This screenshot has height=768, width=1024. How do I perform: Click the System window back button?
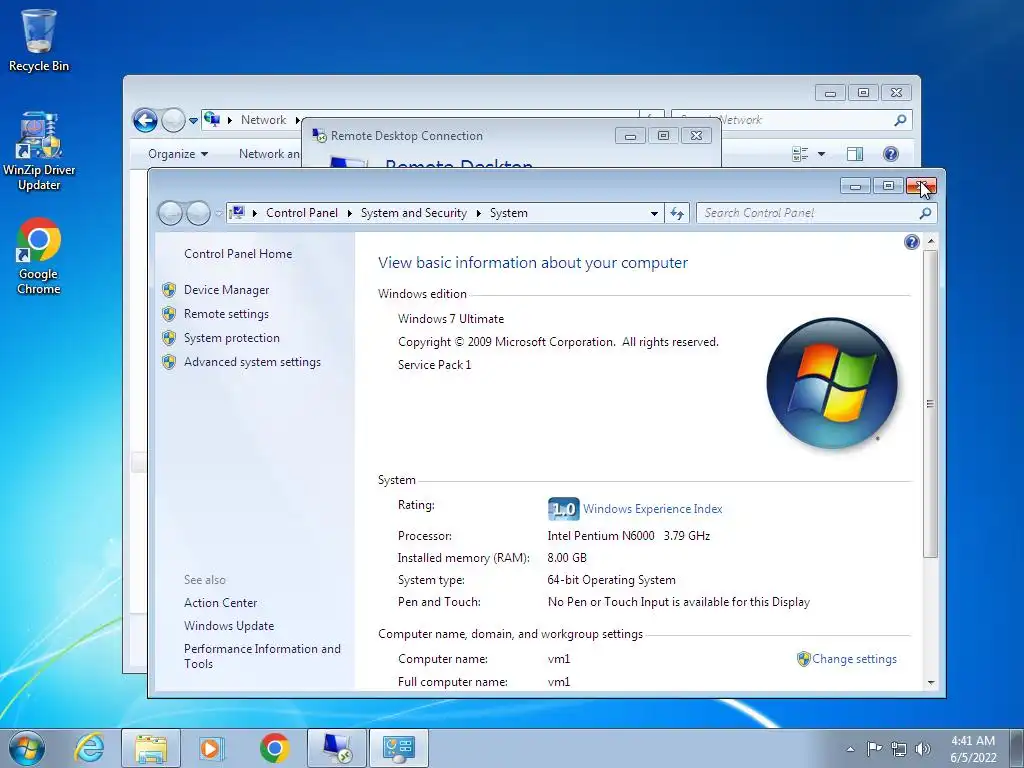tap(170, 213)
